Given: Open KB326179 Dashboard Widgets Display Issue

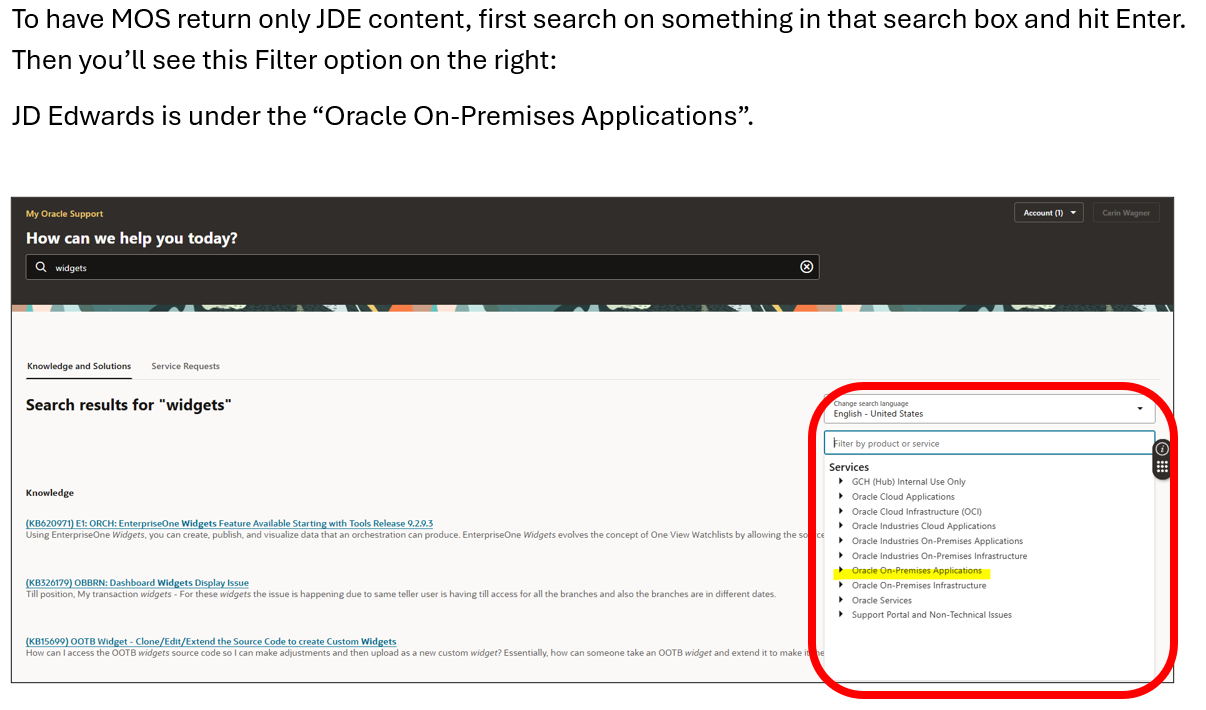Looking at the screenshot, I should point(137,583).
